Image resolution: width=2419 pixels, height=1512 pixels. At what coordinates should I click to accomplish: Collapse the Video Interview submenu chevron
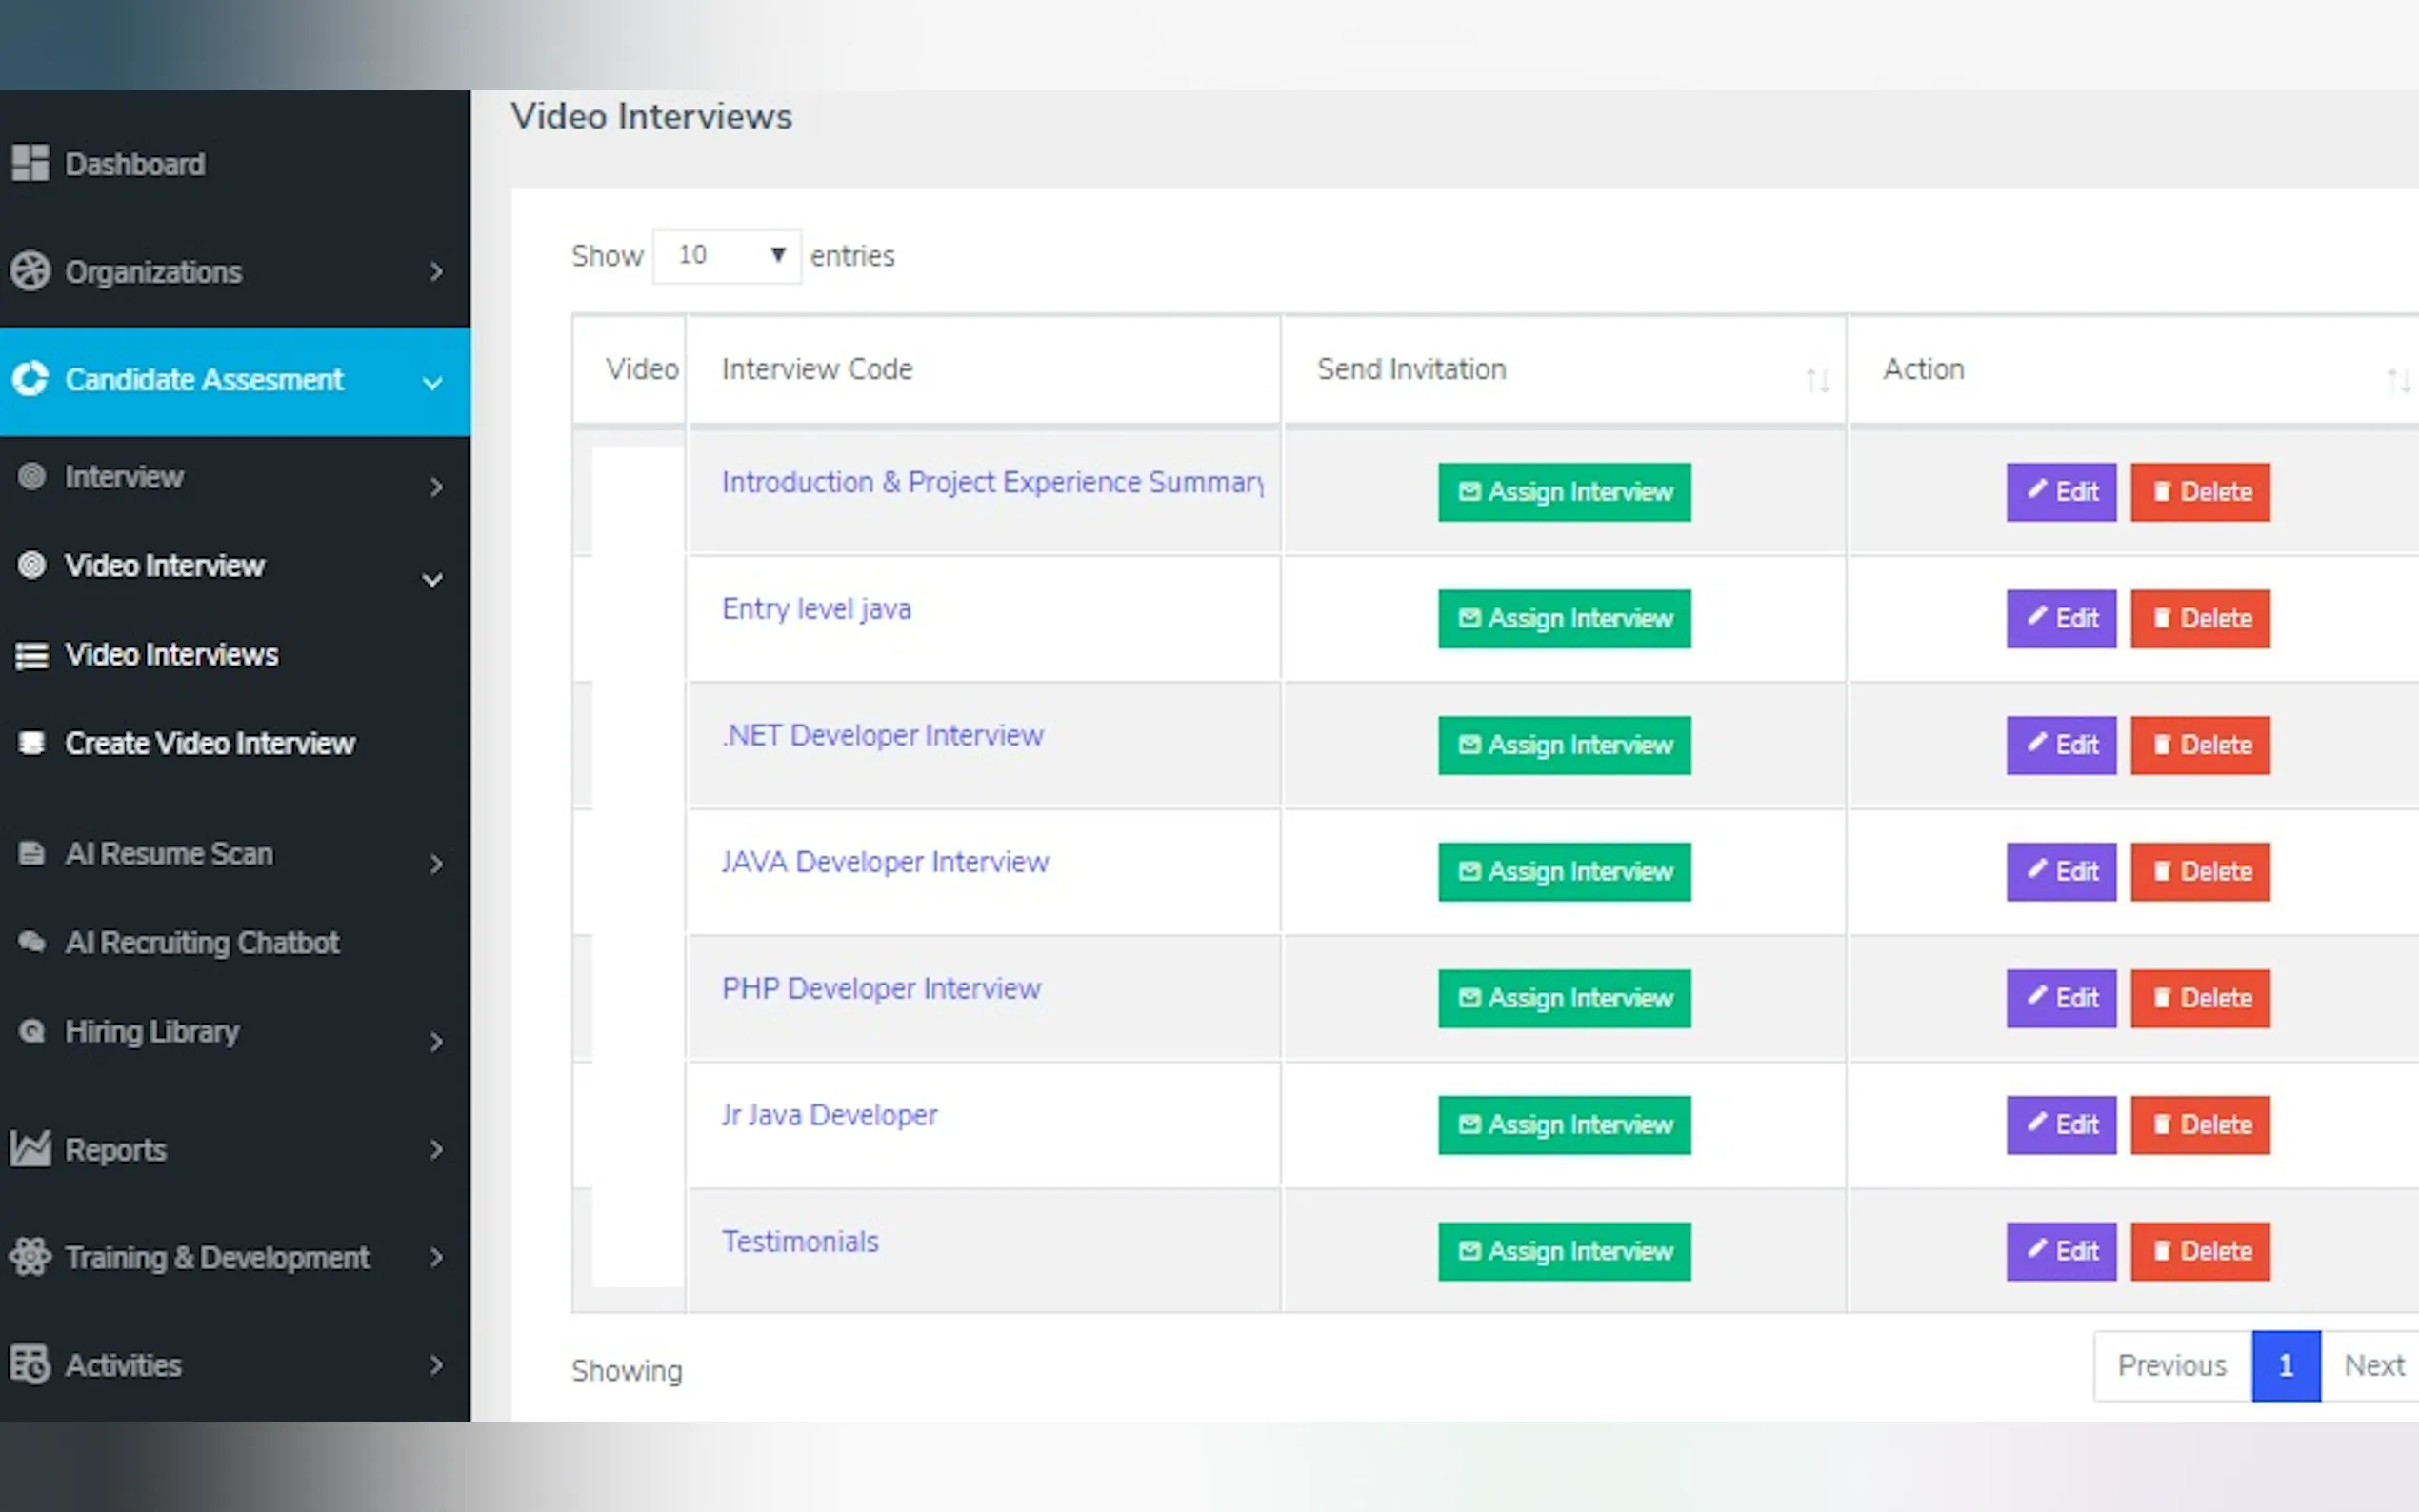[x=432, y=580]
